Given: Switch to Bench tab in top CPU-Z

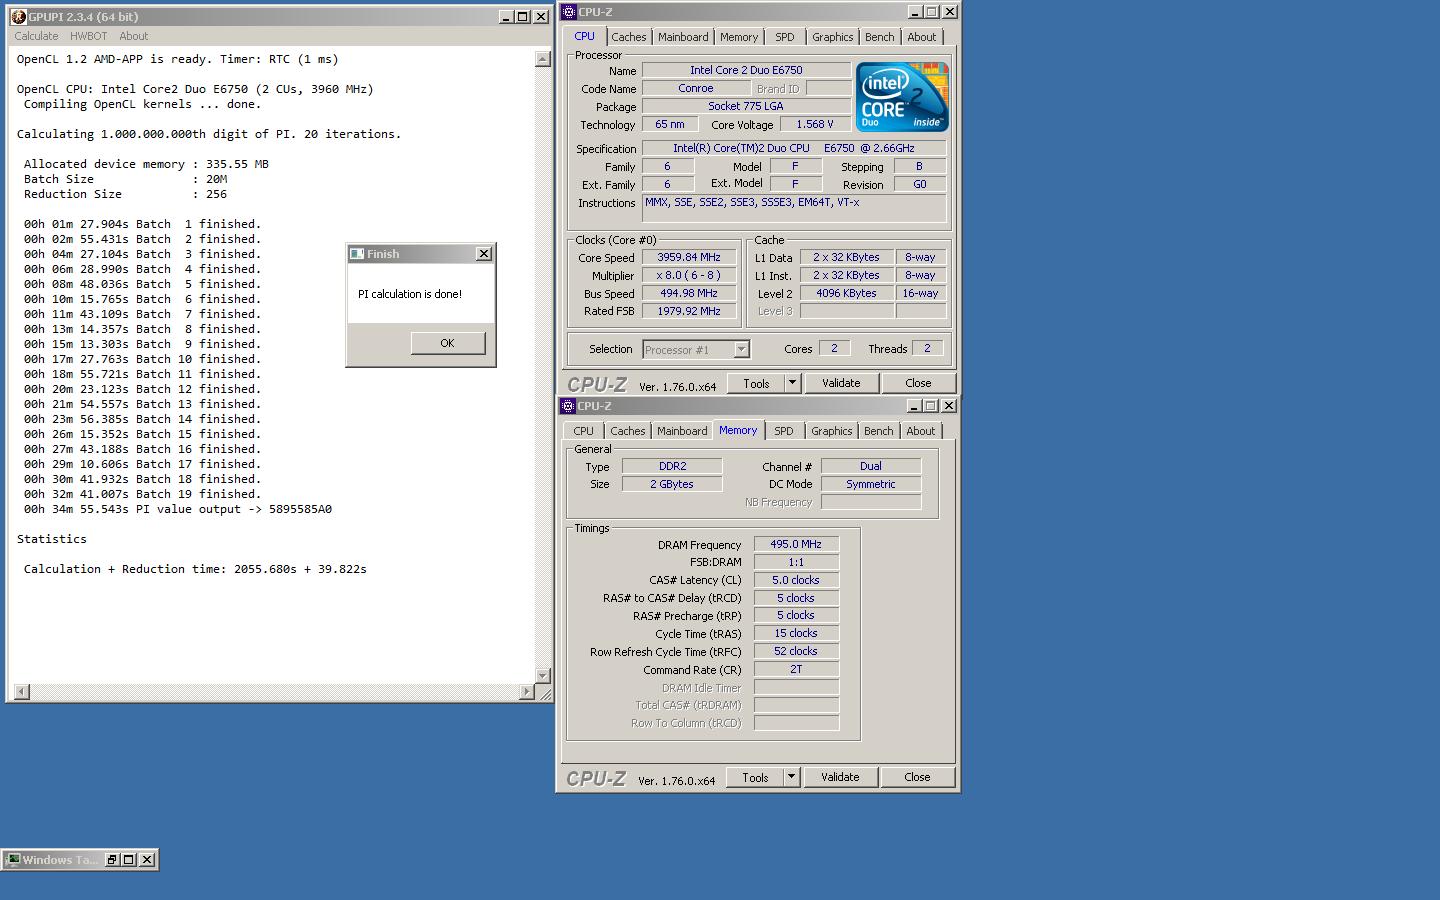Looking at the screenshot, I should [880, 37].
